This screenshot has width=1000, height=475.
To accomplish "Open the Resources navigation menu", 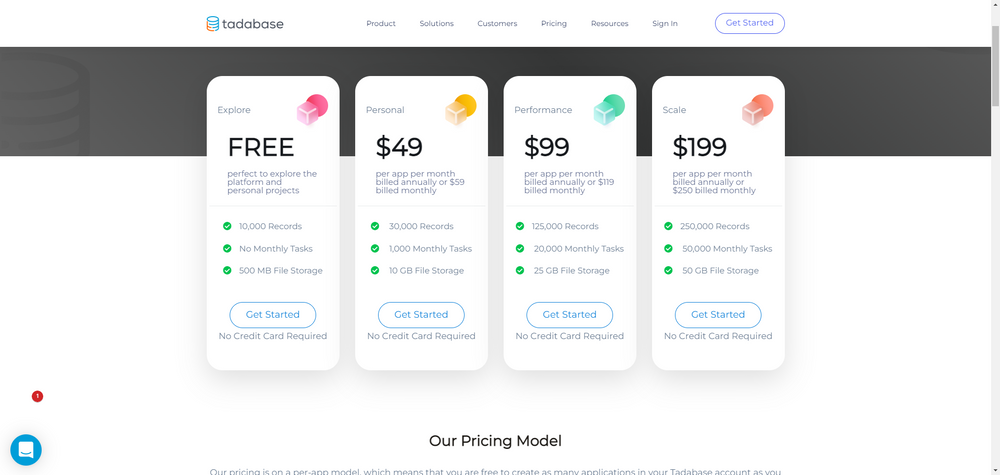I will [610, 24].
